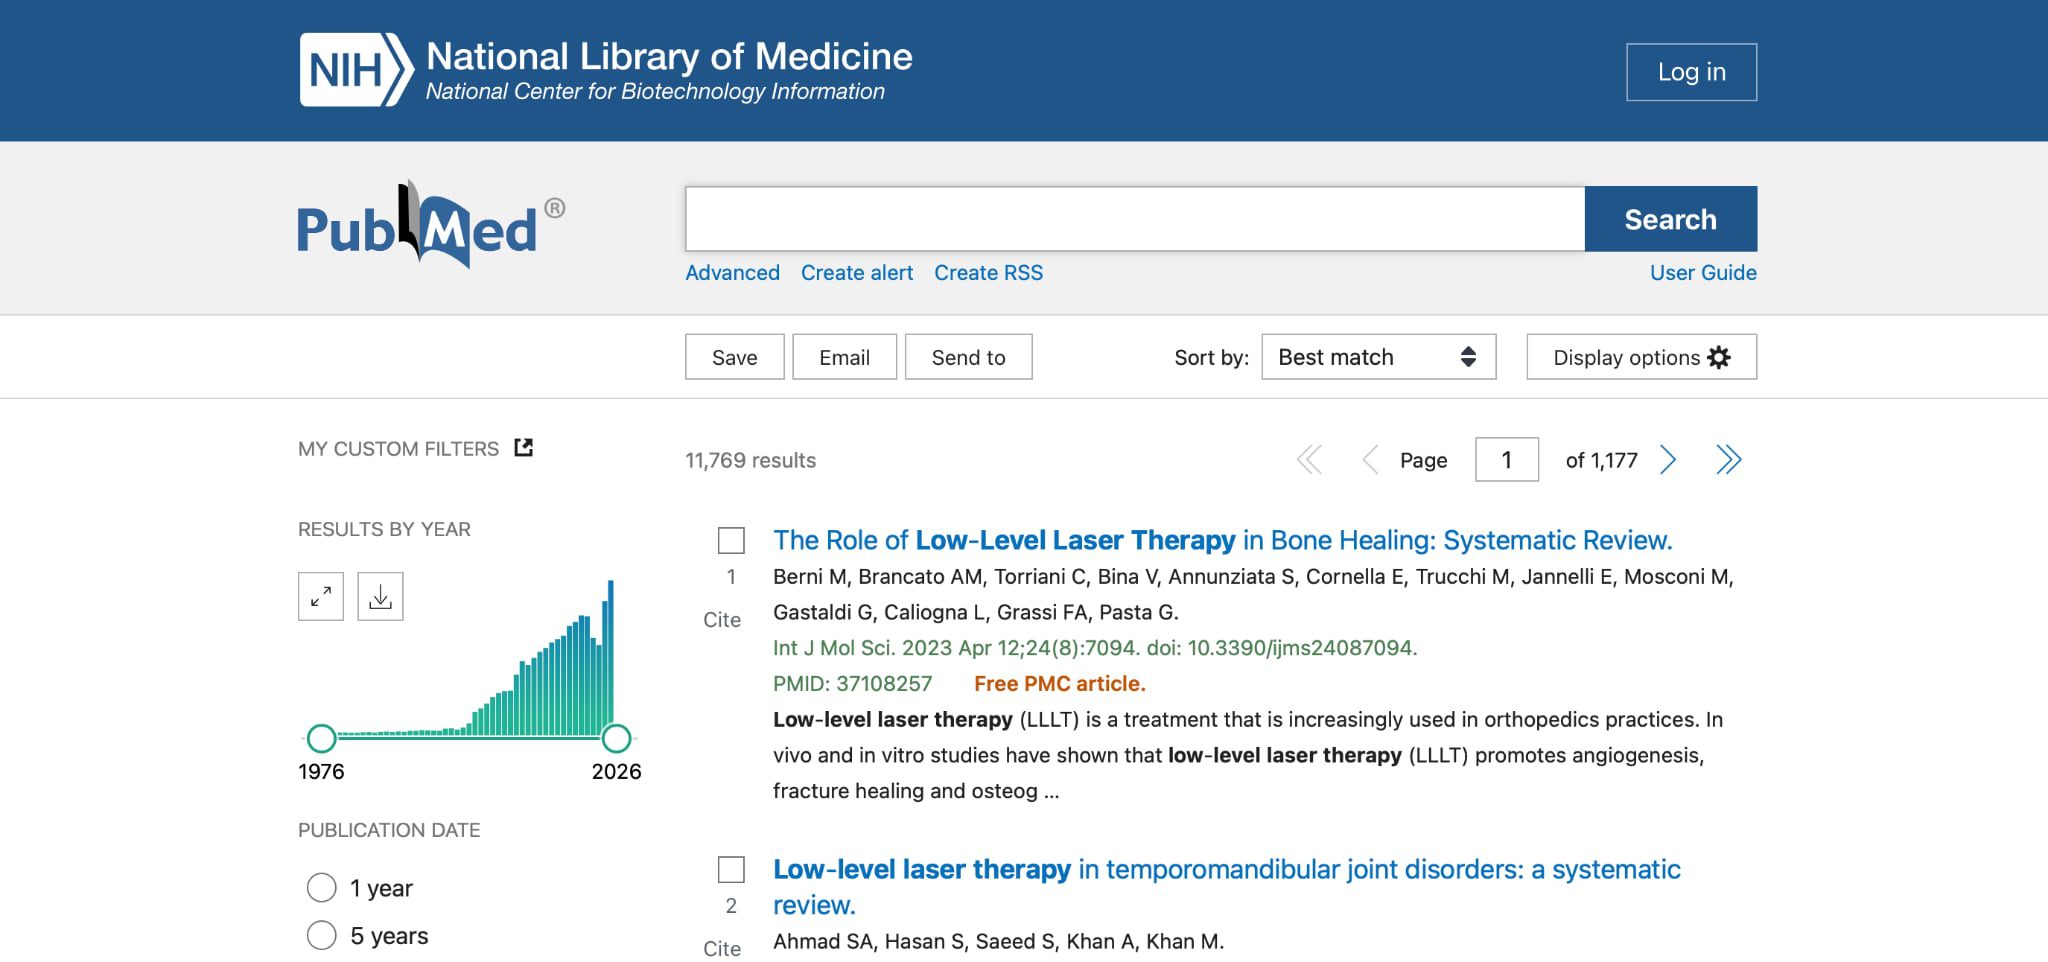
Task: Open custom filters external link icon
Action: point(524,448)
